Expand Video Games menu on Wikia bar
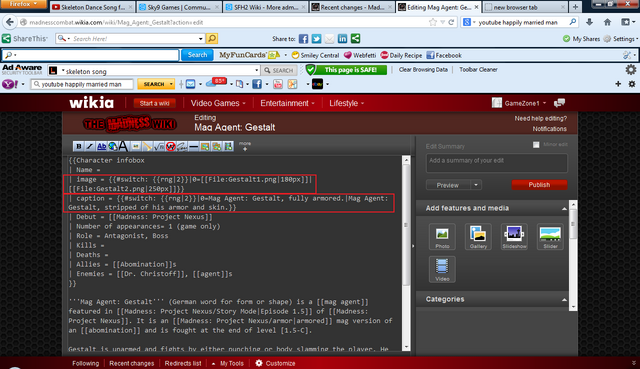The height and width of the screenshot is (369, 640). pos(218,103)
